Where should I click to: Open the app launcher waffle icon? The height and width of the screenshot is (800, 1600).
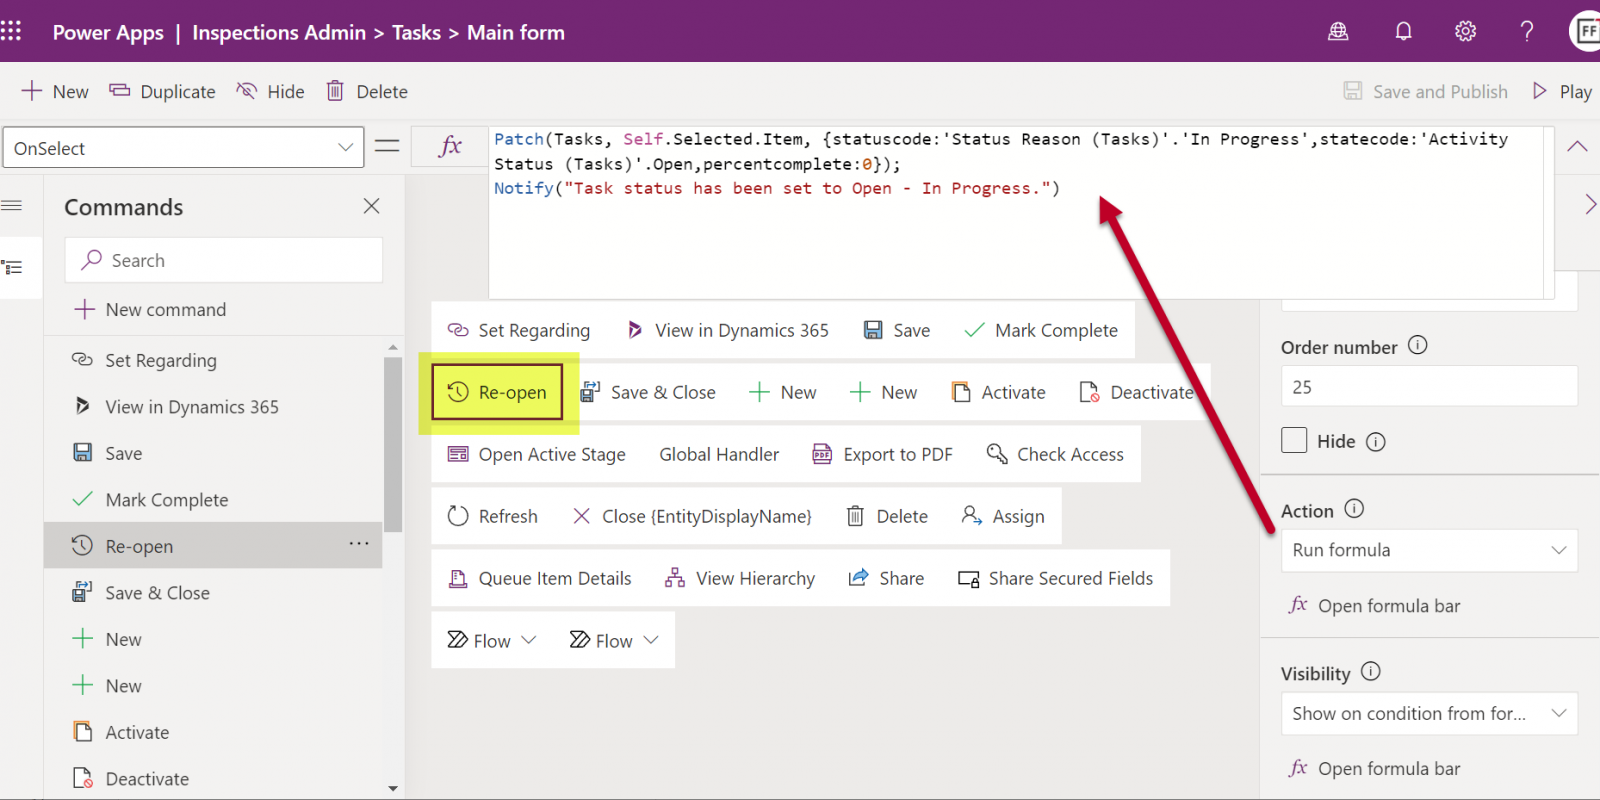(x=11, y=31)
